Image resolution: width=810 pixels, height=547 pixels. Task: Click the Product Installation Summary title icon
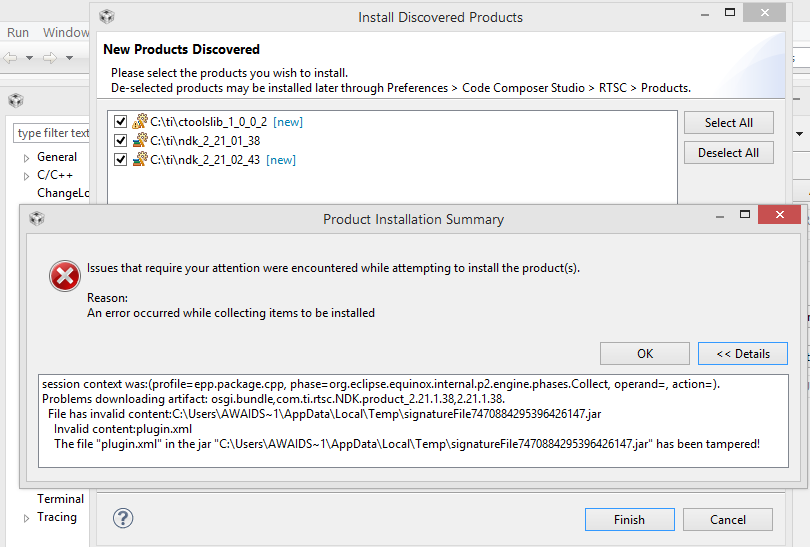coord(37,219)
